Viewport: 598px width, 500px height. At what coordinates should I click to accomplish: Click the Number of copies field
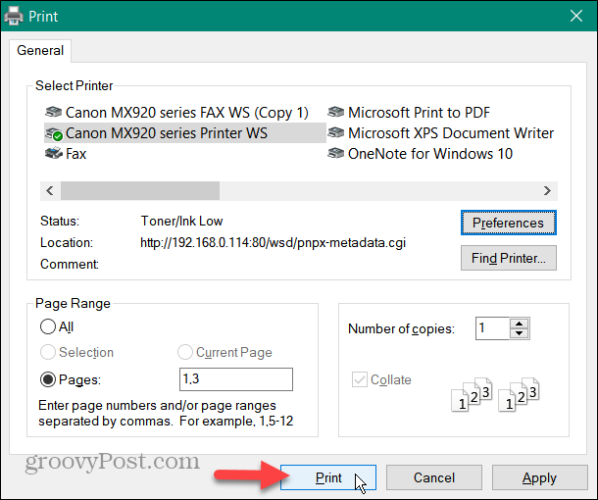tap(492, 328)
